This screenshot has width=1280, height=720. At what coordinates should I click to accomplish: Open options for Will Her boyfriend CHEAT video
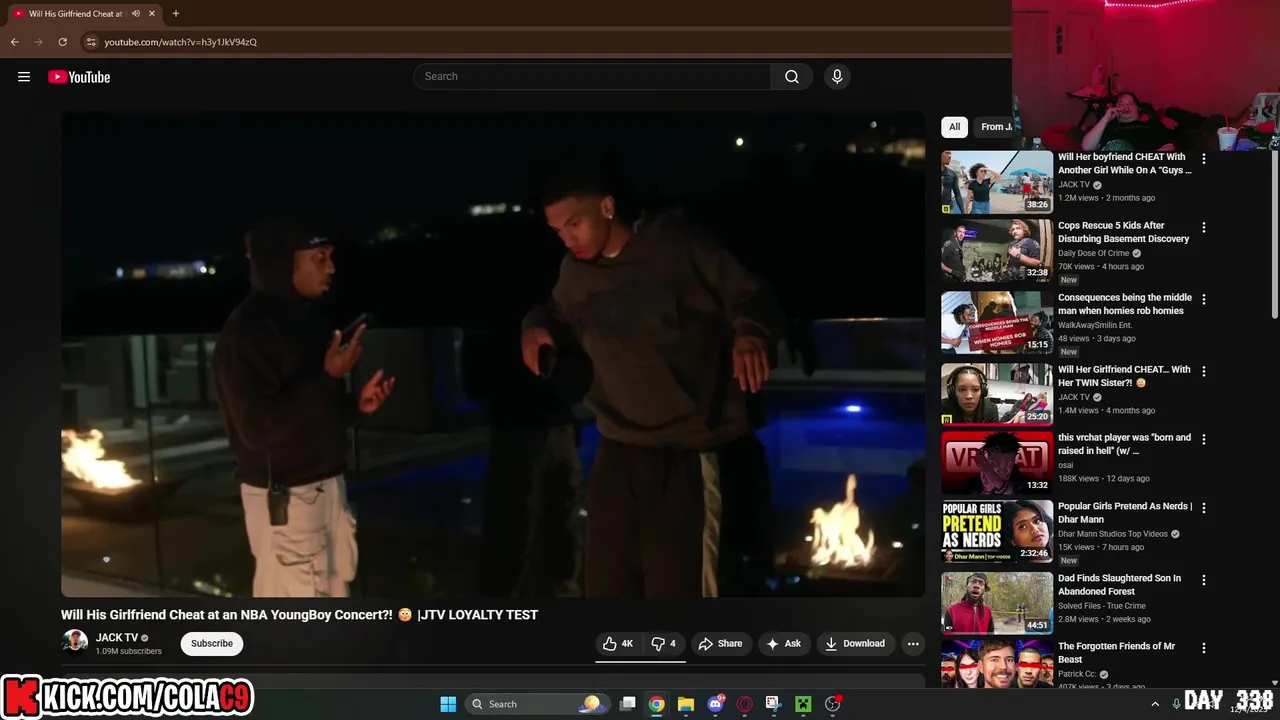click(x=1204, y=159)
